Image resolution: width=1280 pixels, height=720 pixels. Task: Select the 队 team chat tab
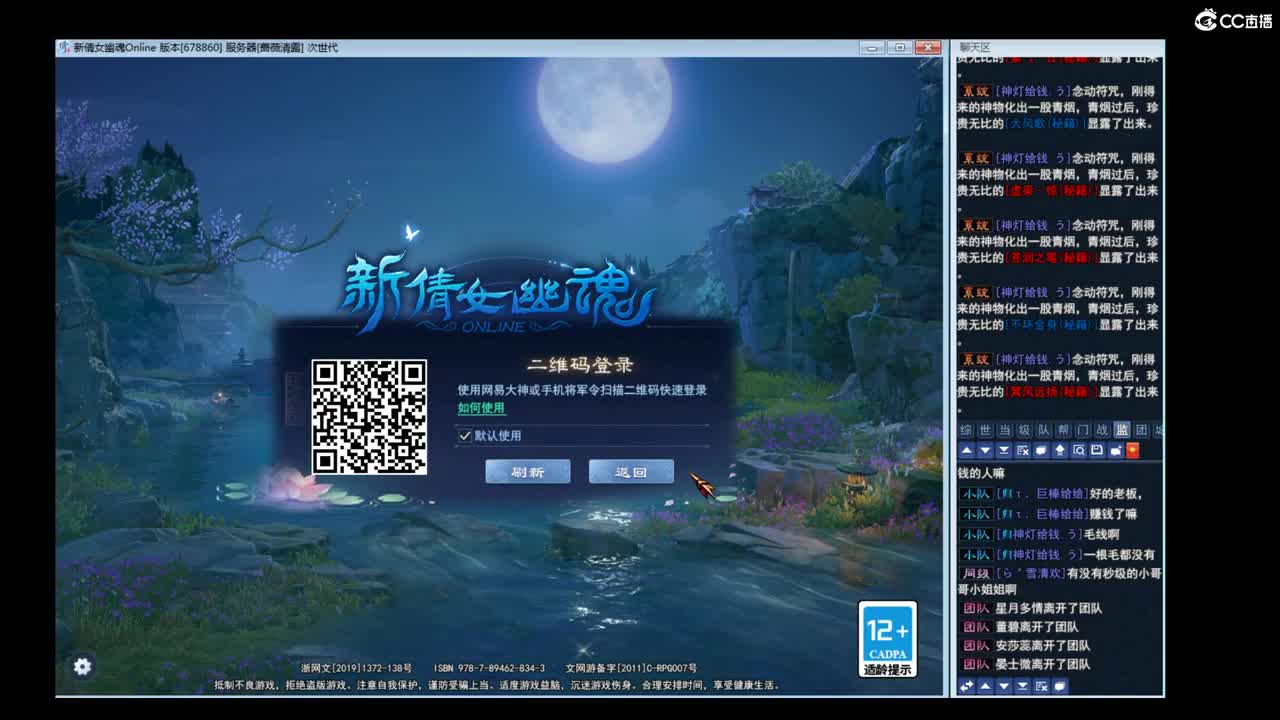[x=1044, y=430]
